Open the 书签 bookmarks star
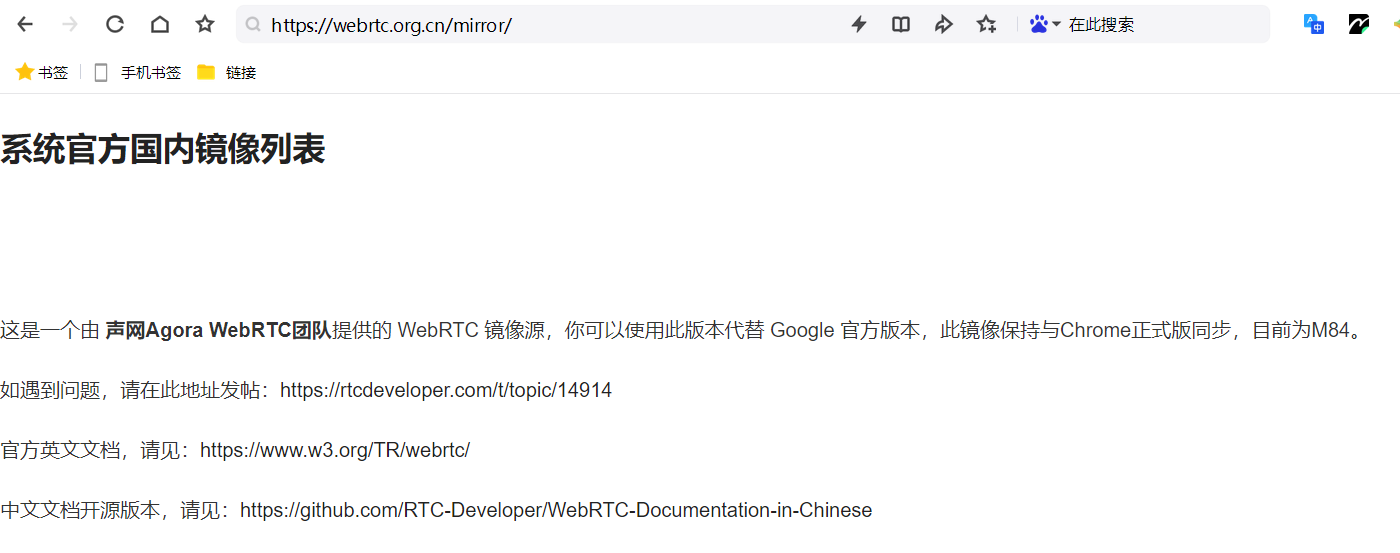This screenshot has height=553, width=1400. 42,72
